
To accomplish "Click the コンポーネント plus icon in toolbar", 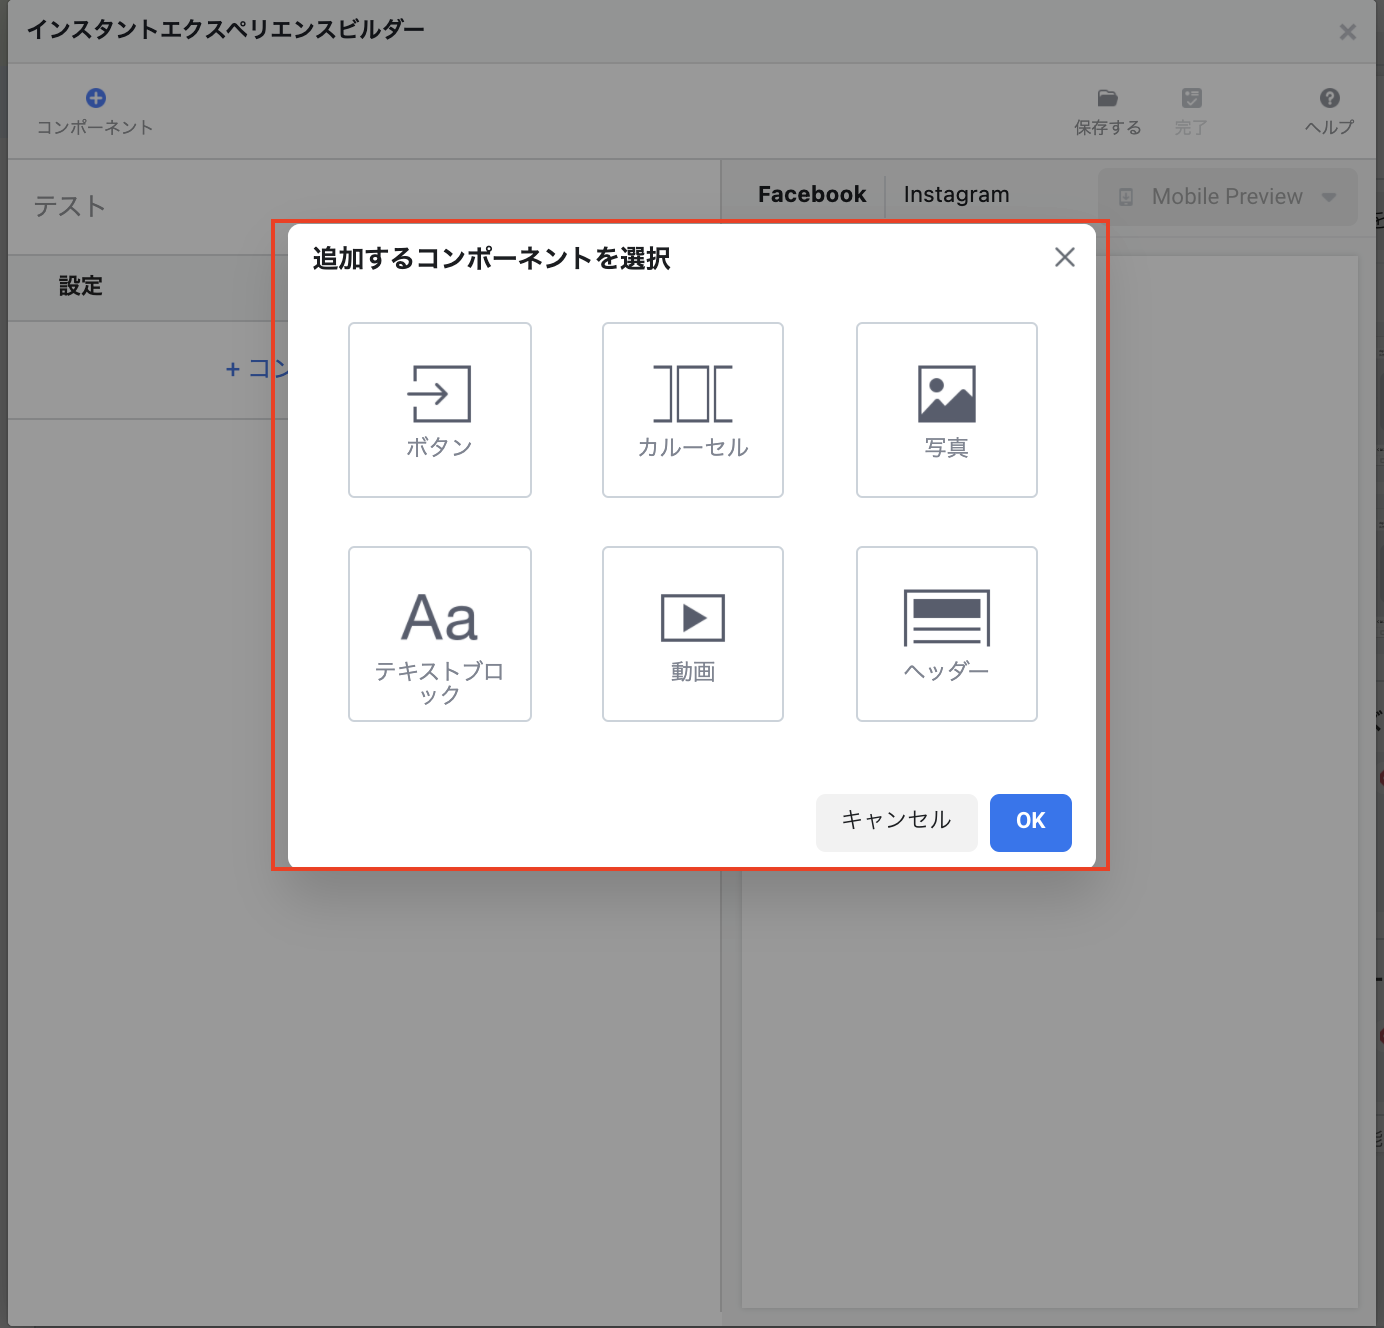I will pos(96,98).
